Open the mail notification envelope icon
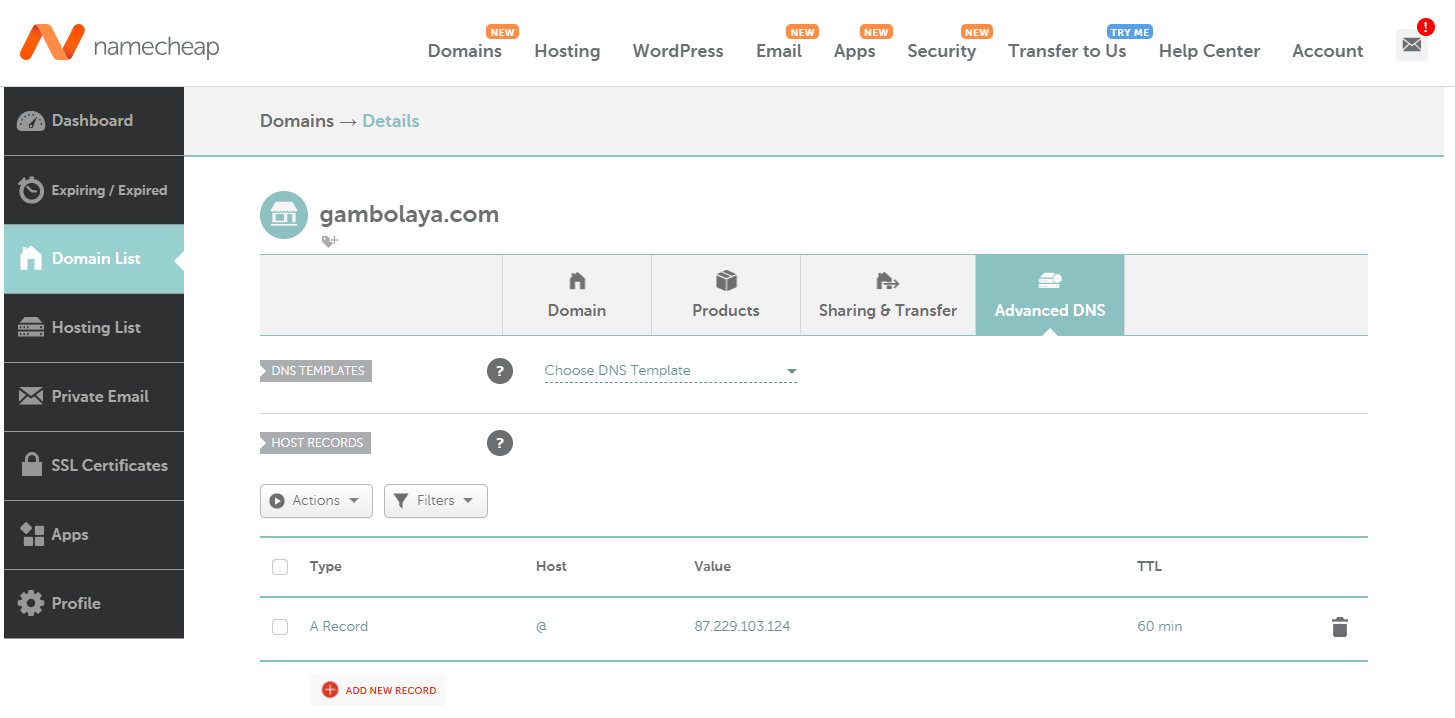1455x718 pixels. pyautogui.click(x=1411, y=45)
